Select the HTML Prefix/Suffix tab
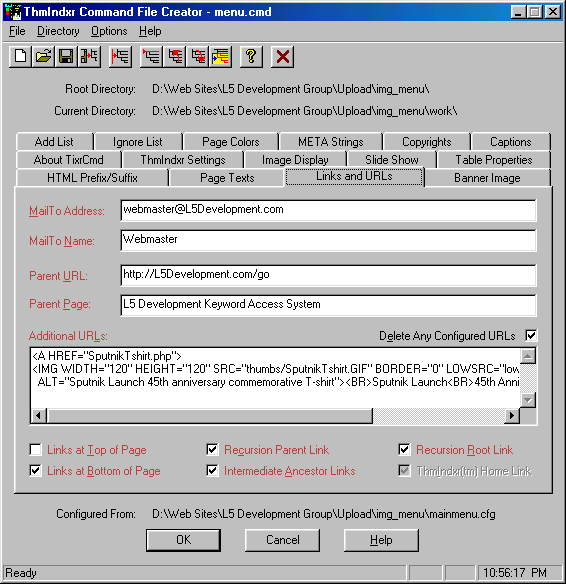566x584 pixels. pyautogui.click(x=92, y=177)
